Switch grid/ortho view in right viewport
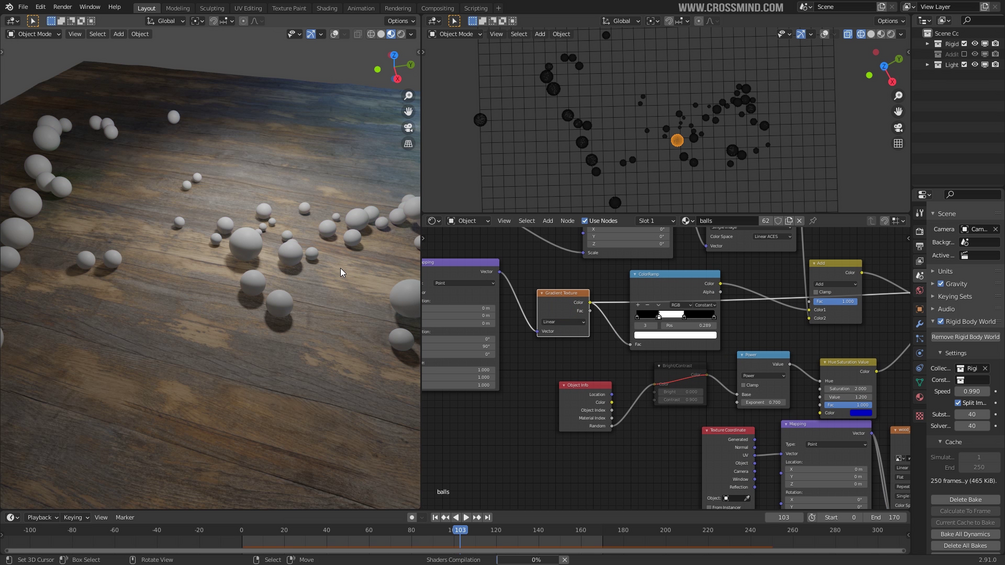1005x565 pixels. pos(898,143)
